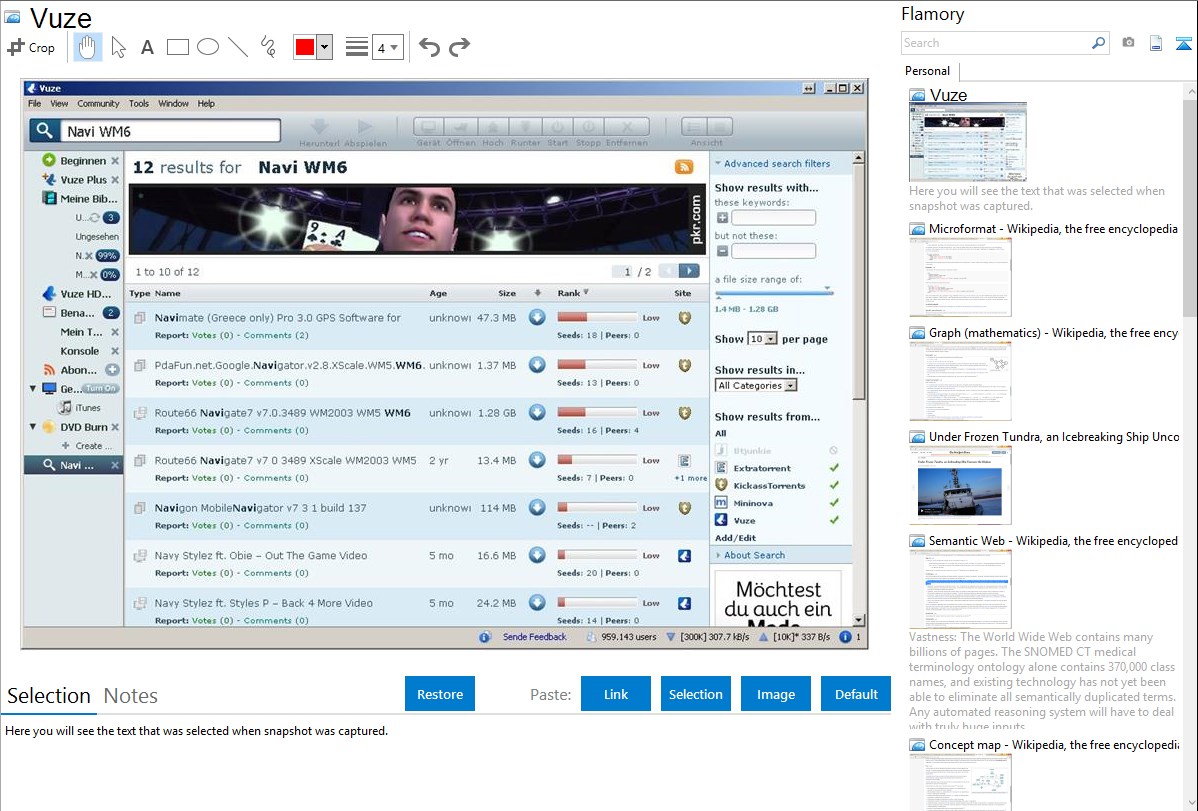Screen dimensions: 1198x811
Task: Click the camera capture snapshot icon
Action: tap(1128, 43)
